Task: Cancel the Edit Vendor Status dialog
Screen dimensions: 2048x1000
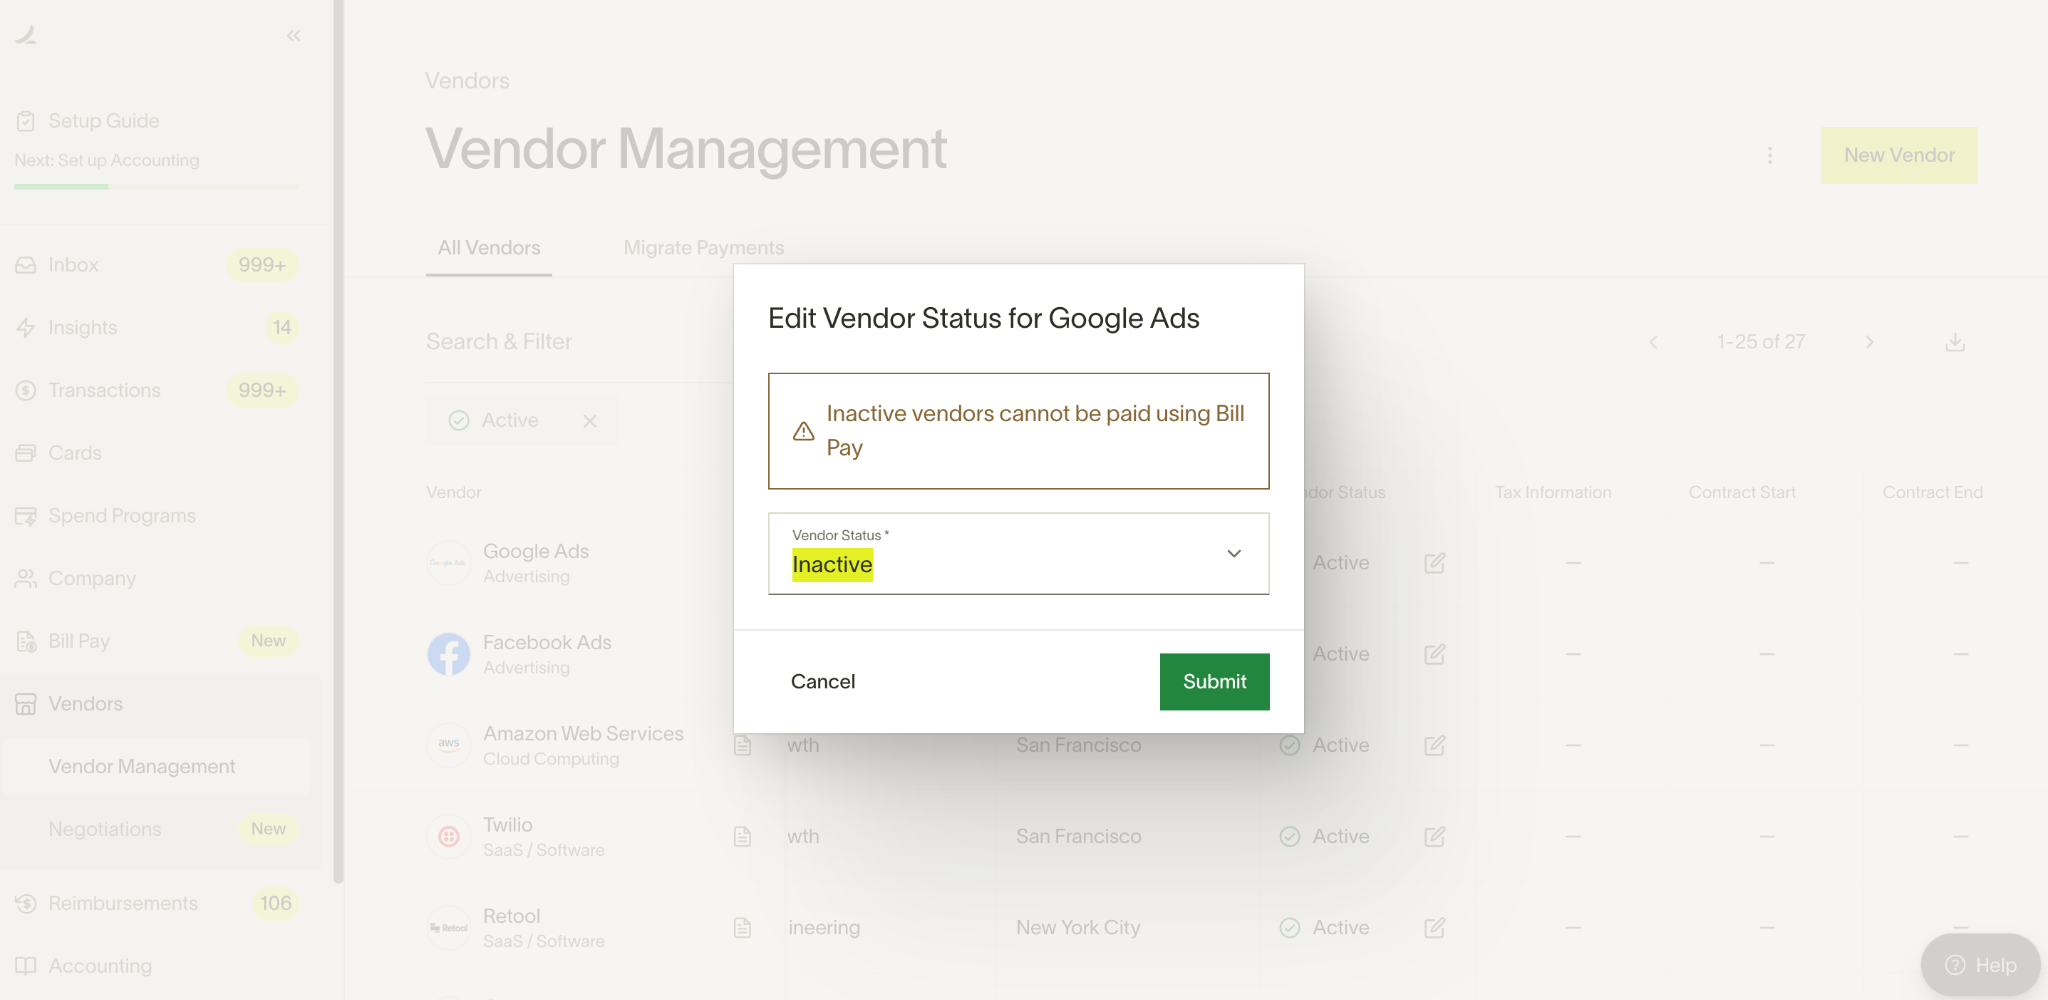Action: [x=823, y=682]
